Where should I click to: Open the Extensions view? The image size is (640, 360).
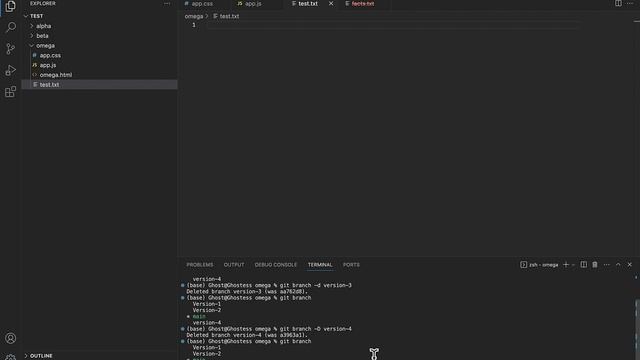click(11, 92)
